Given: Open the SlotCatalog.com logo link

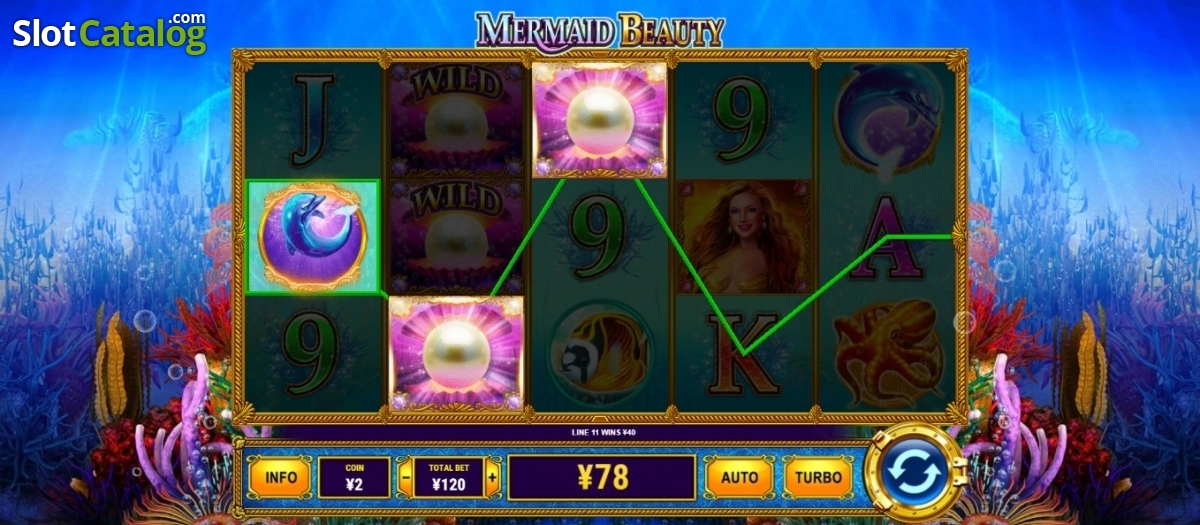Looking at the screenshot, I should point(110,32).
